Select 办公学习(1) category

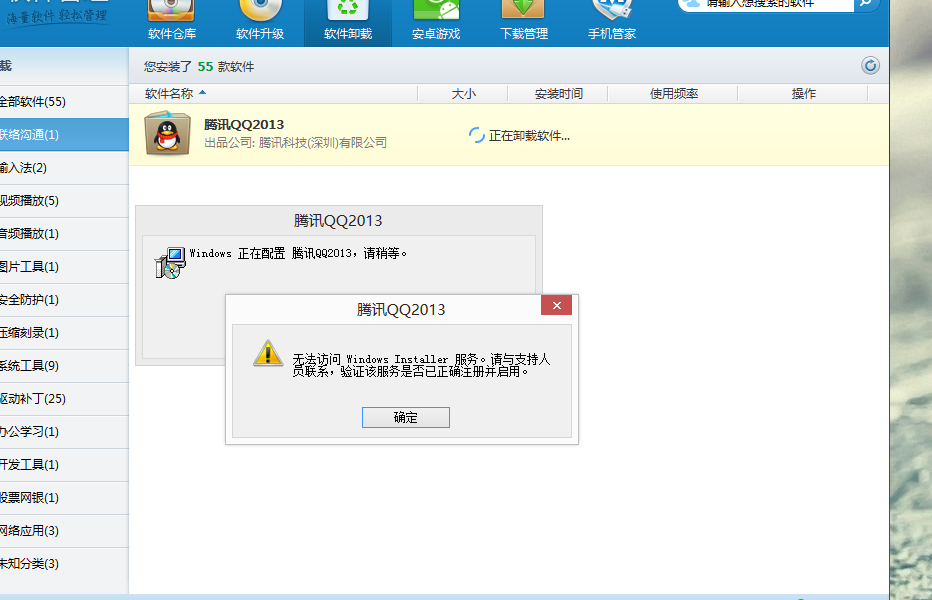click(x=64, y=432)
